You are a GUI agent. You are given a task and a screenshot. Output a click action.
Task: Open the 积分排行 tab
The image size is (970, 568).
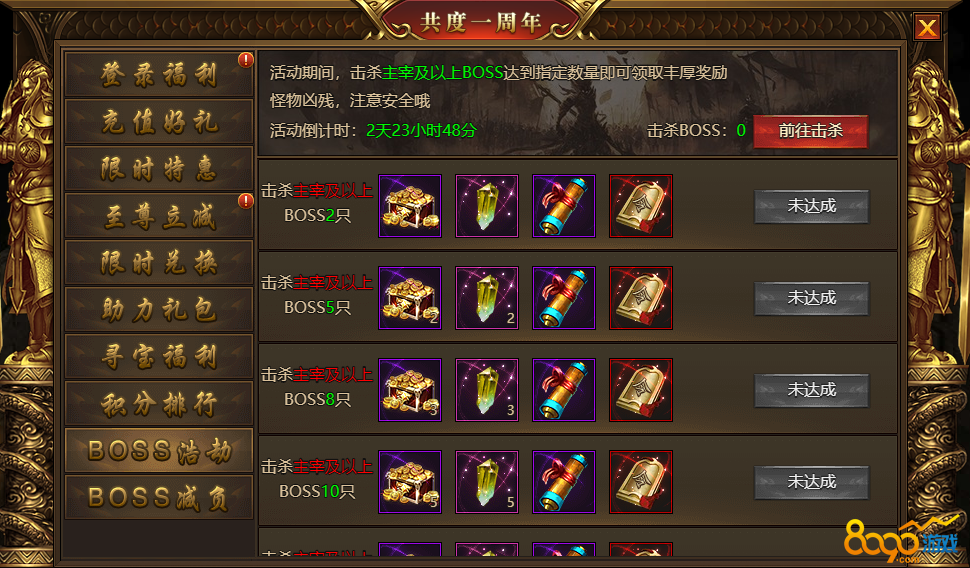click(x=159, y=403)
